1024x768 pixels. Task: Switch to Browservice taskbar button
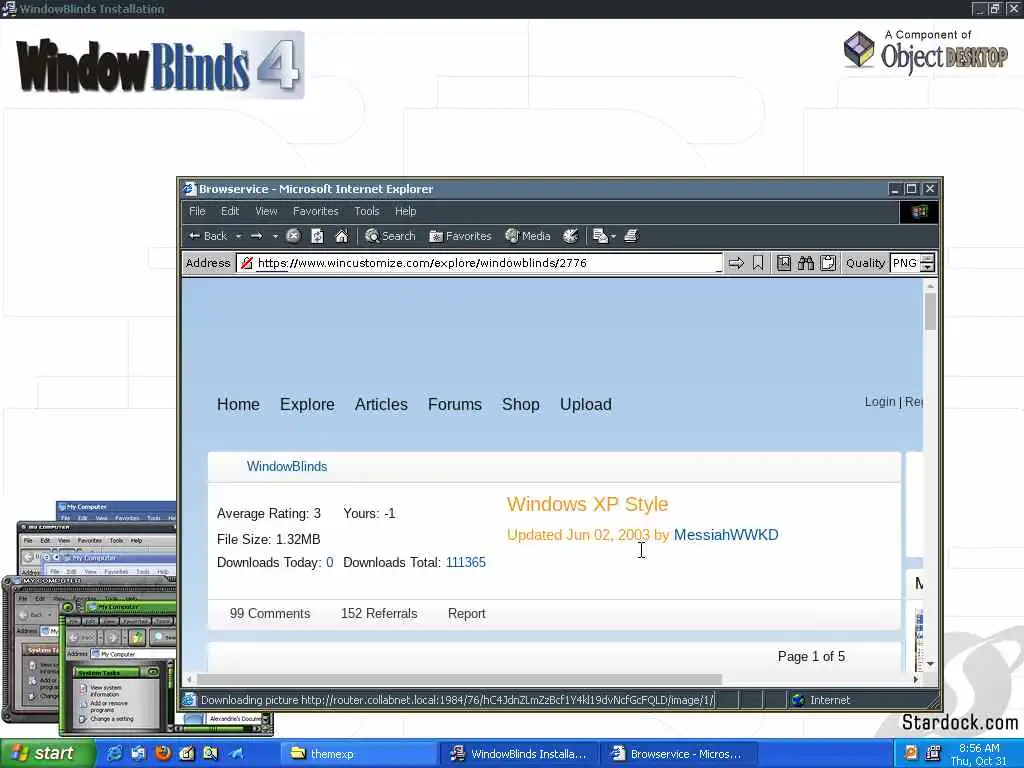[x=680, y=754]
